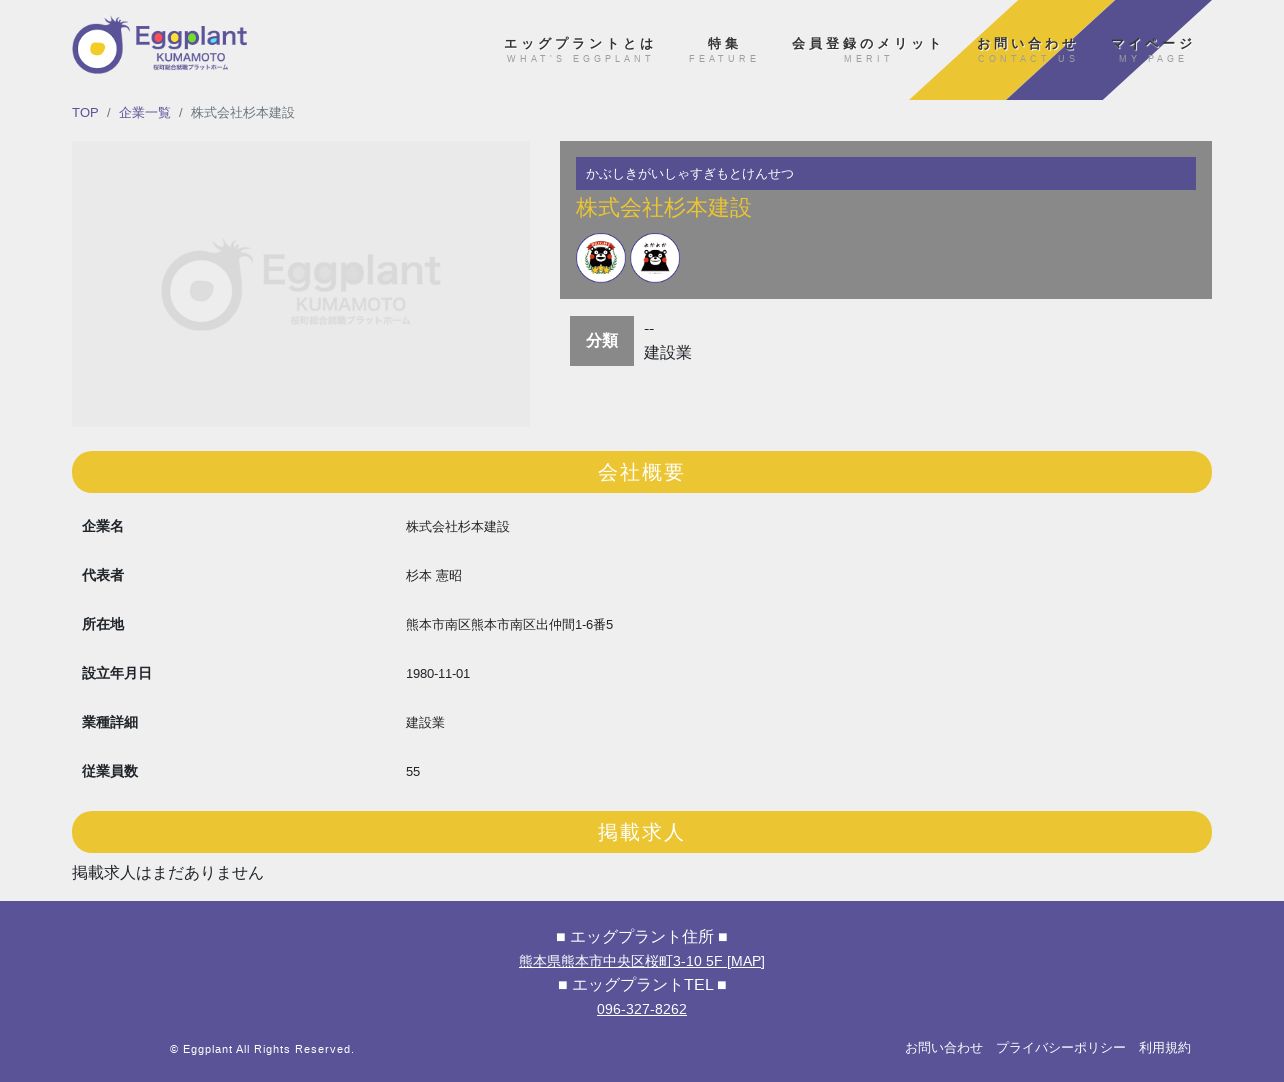Open 会員登録のメリット menu item

[x=868, y=50]
